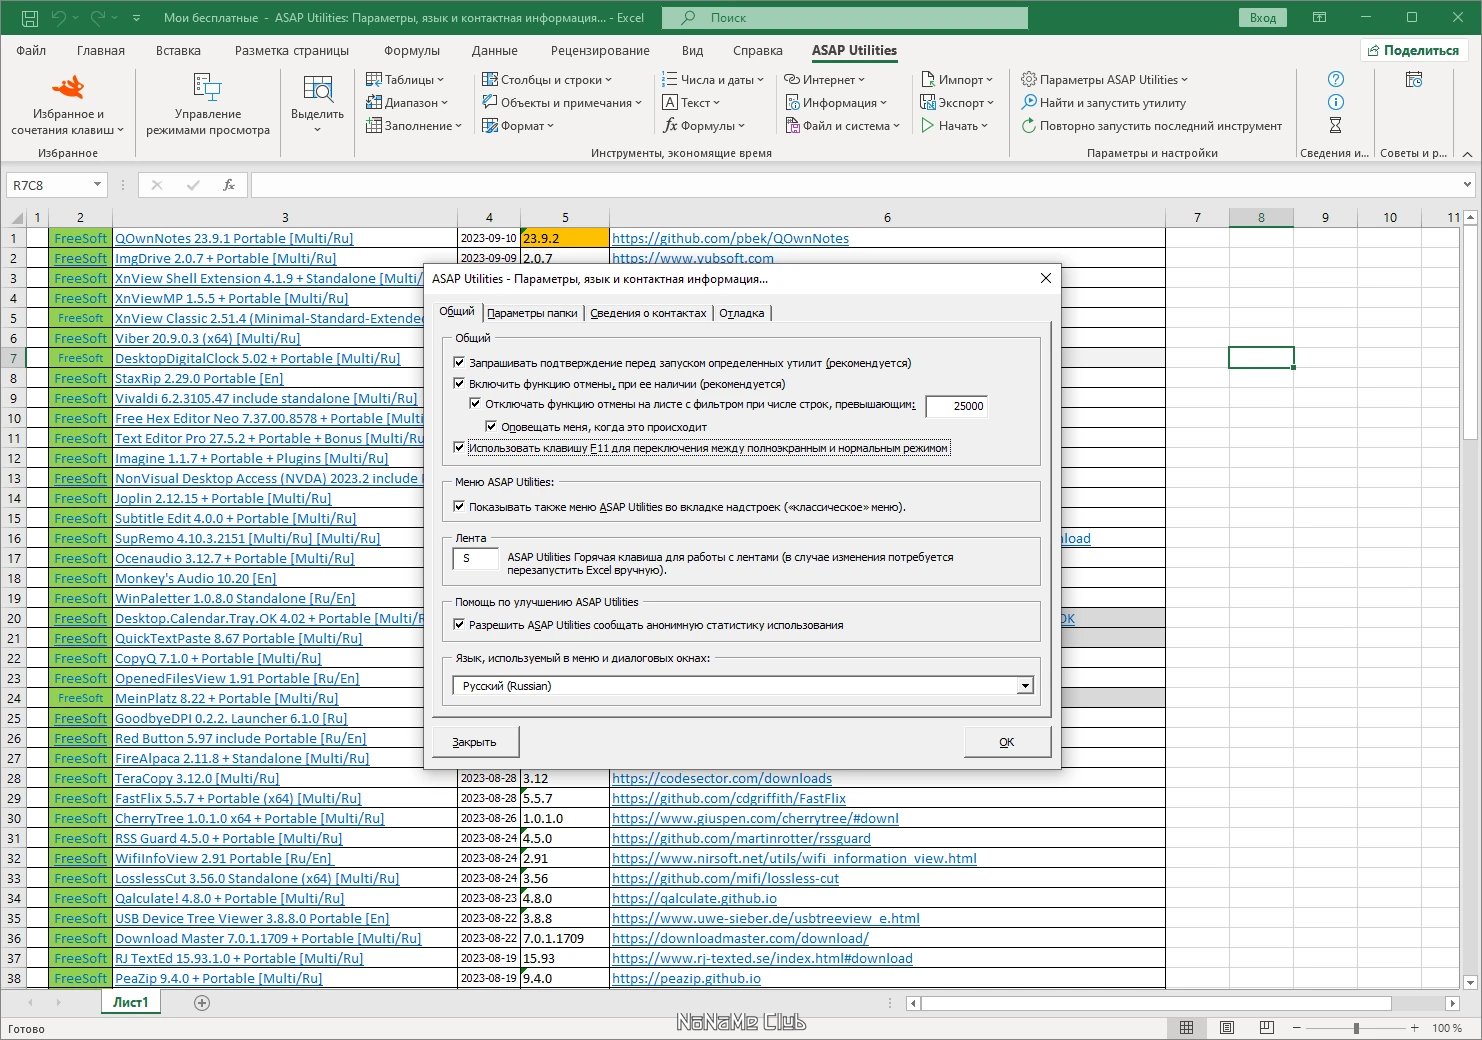Open the Числа и даты menu
The height and width of the screenshot is (1040, 1482).
point(712,80)
